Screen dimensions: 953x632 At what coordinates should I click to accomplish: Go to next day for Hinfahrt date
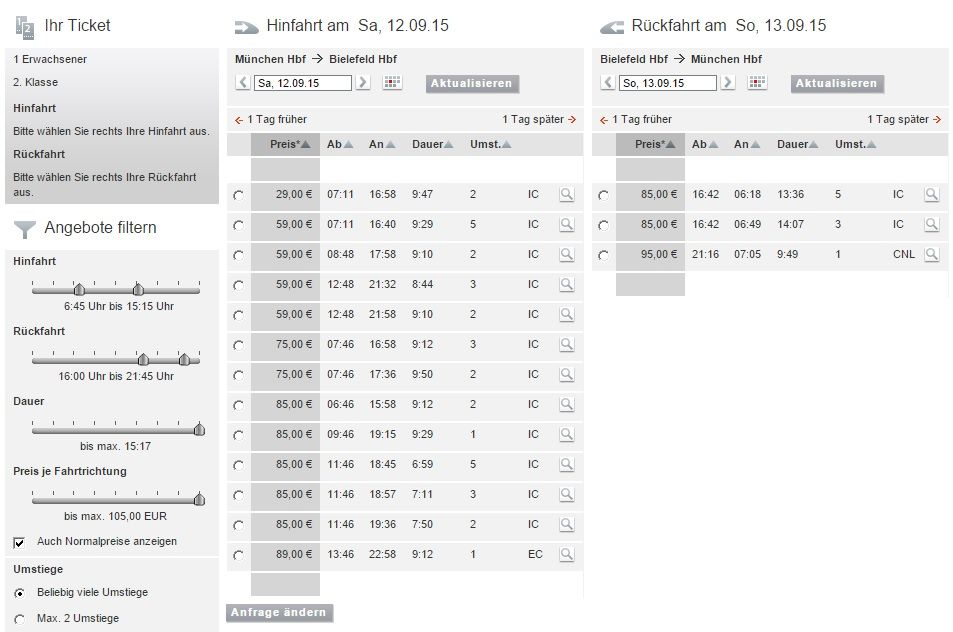363,83
